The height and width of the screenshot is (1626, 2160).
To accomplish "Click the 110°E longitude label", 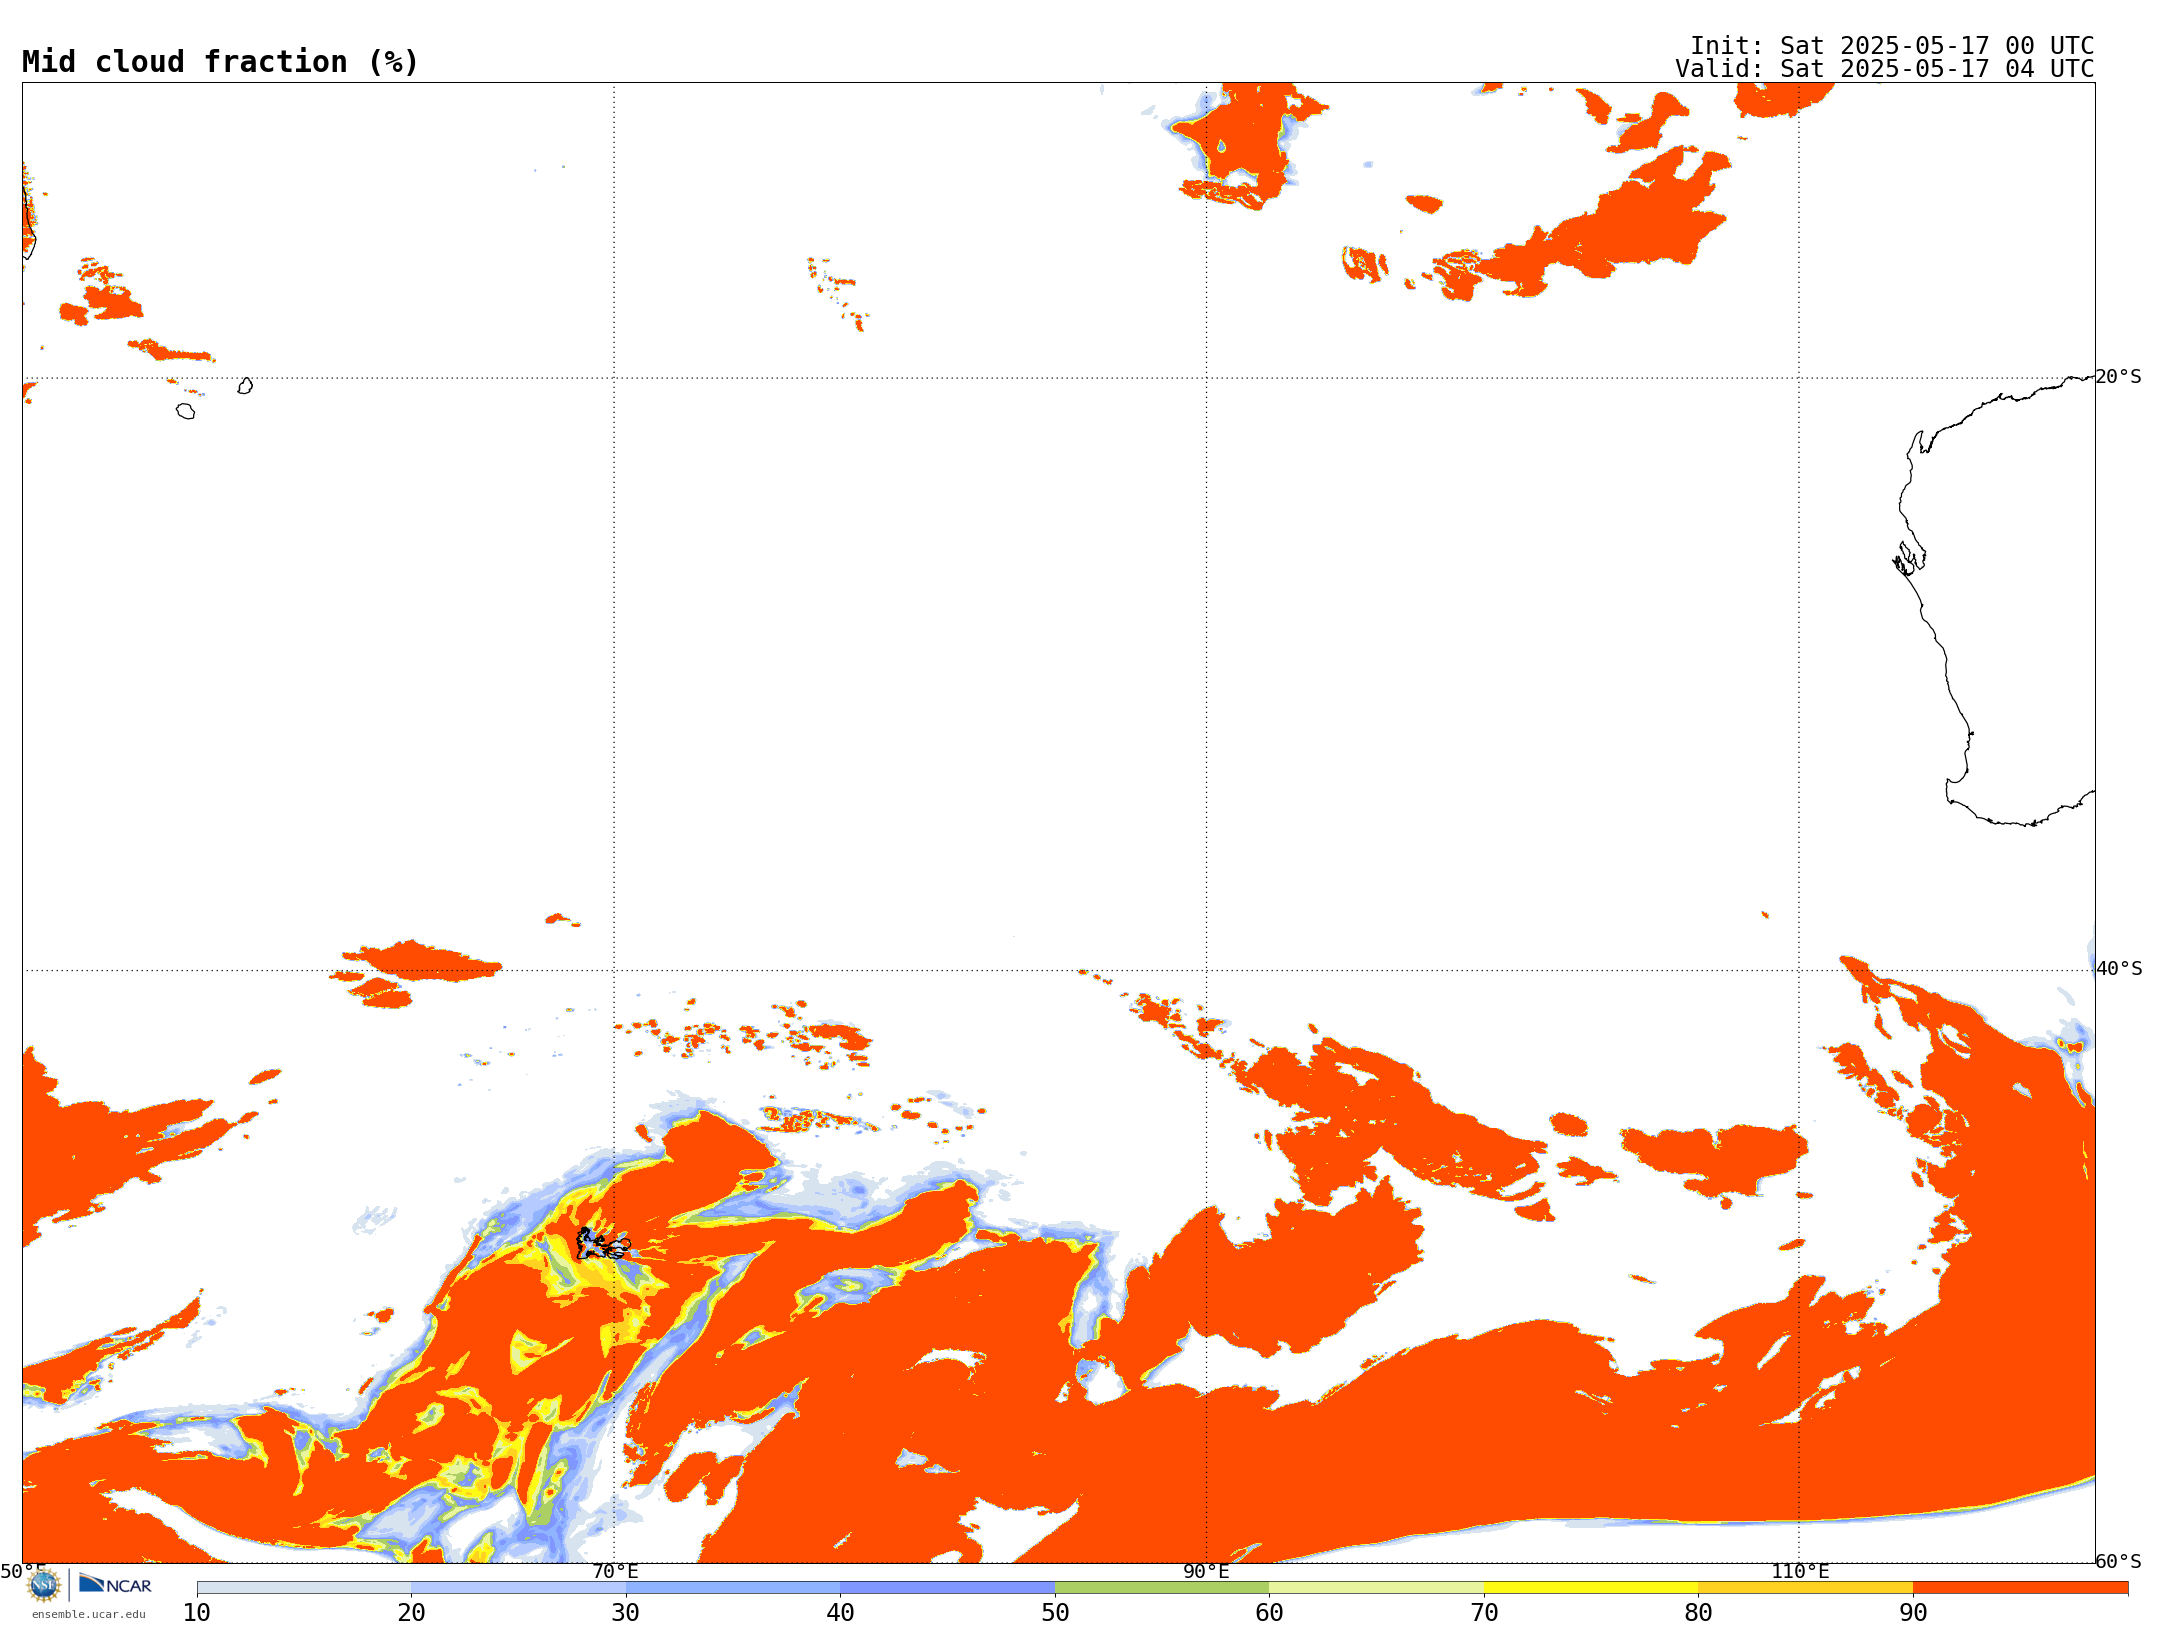I will 1800,1572.
